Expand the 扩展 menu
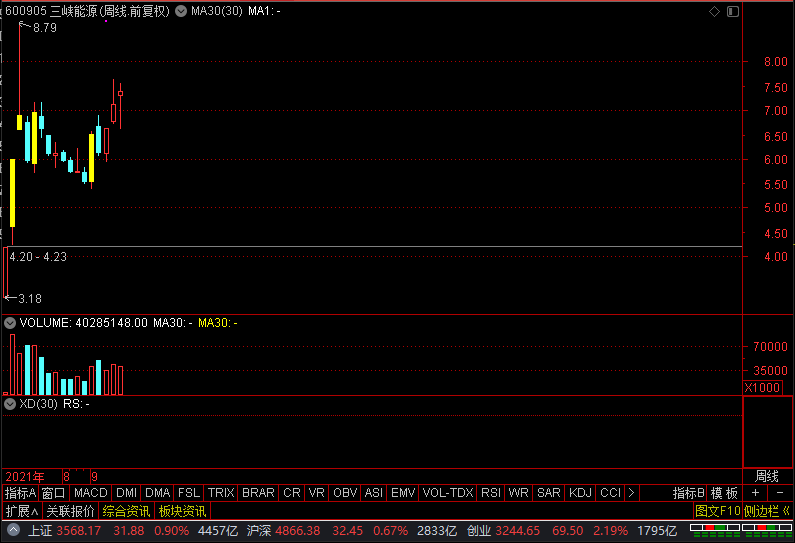This screenshot has width=795, height=543. pos(21,511)
